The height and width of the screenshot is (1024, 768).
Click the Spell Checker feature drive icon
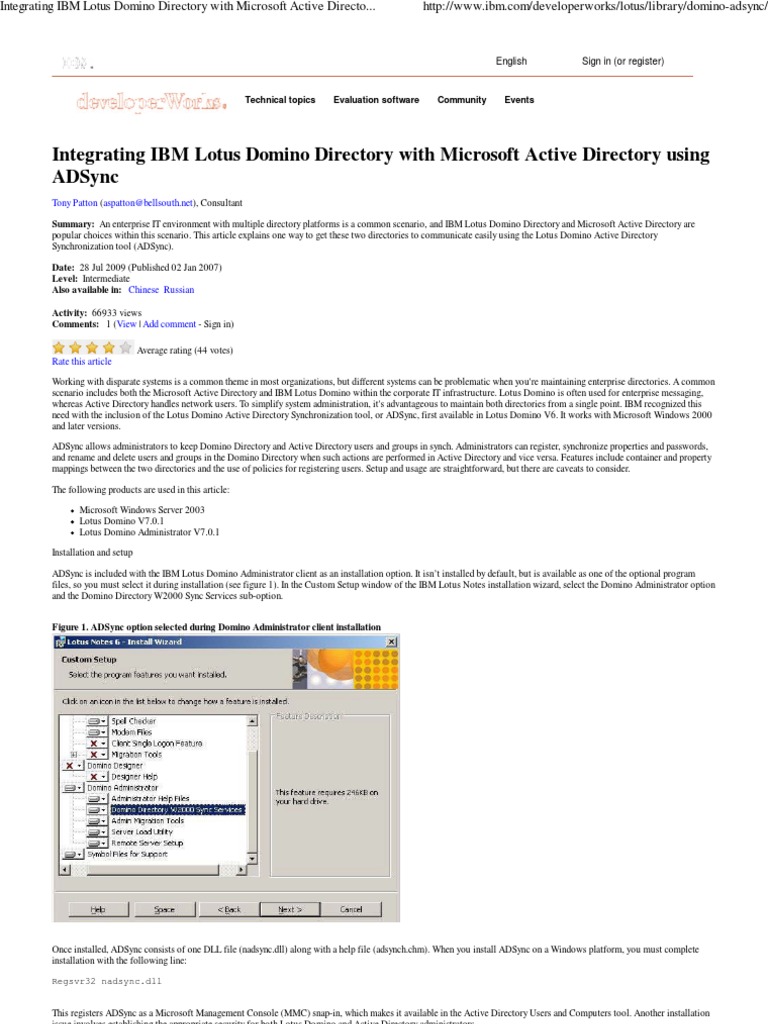[x=97, y=721]
